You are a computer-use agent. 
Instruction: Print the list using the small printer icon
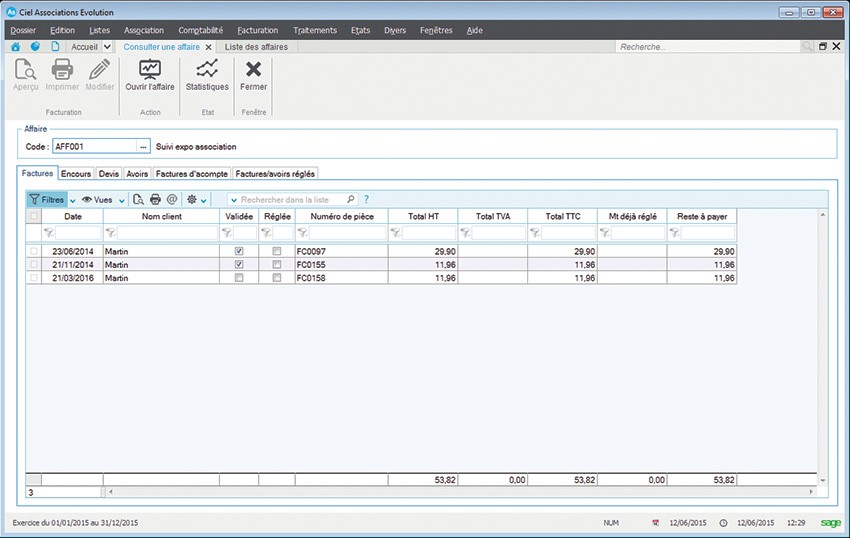tap(155, 200)
